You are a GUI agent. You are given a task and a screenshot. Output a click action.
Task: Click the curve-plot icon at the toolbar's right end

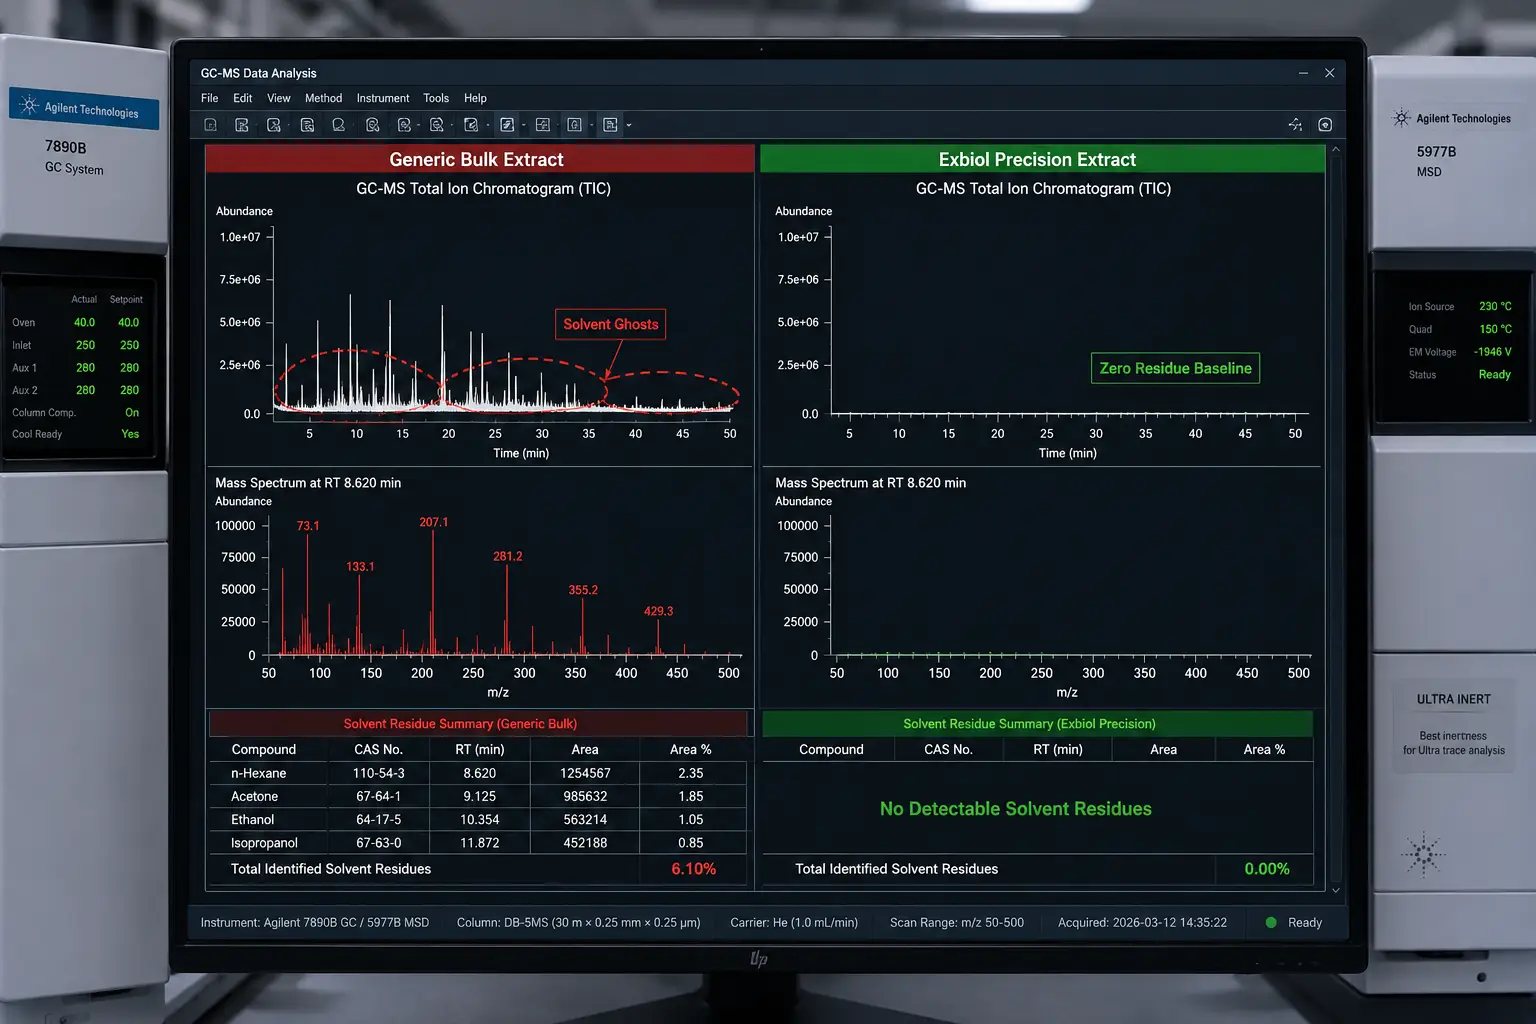(x=1295, y=125)
